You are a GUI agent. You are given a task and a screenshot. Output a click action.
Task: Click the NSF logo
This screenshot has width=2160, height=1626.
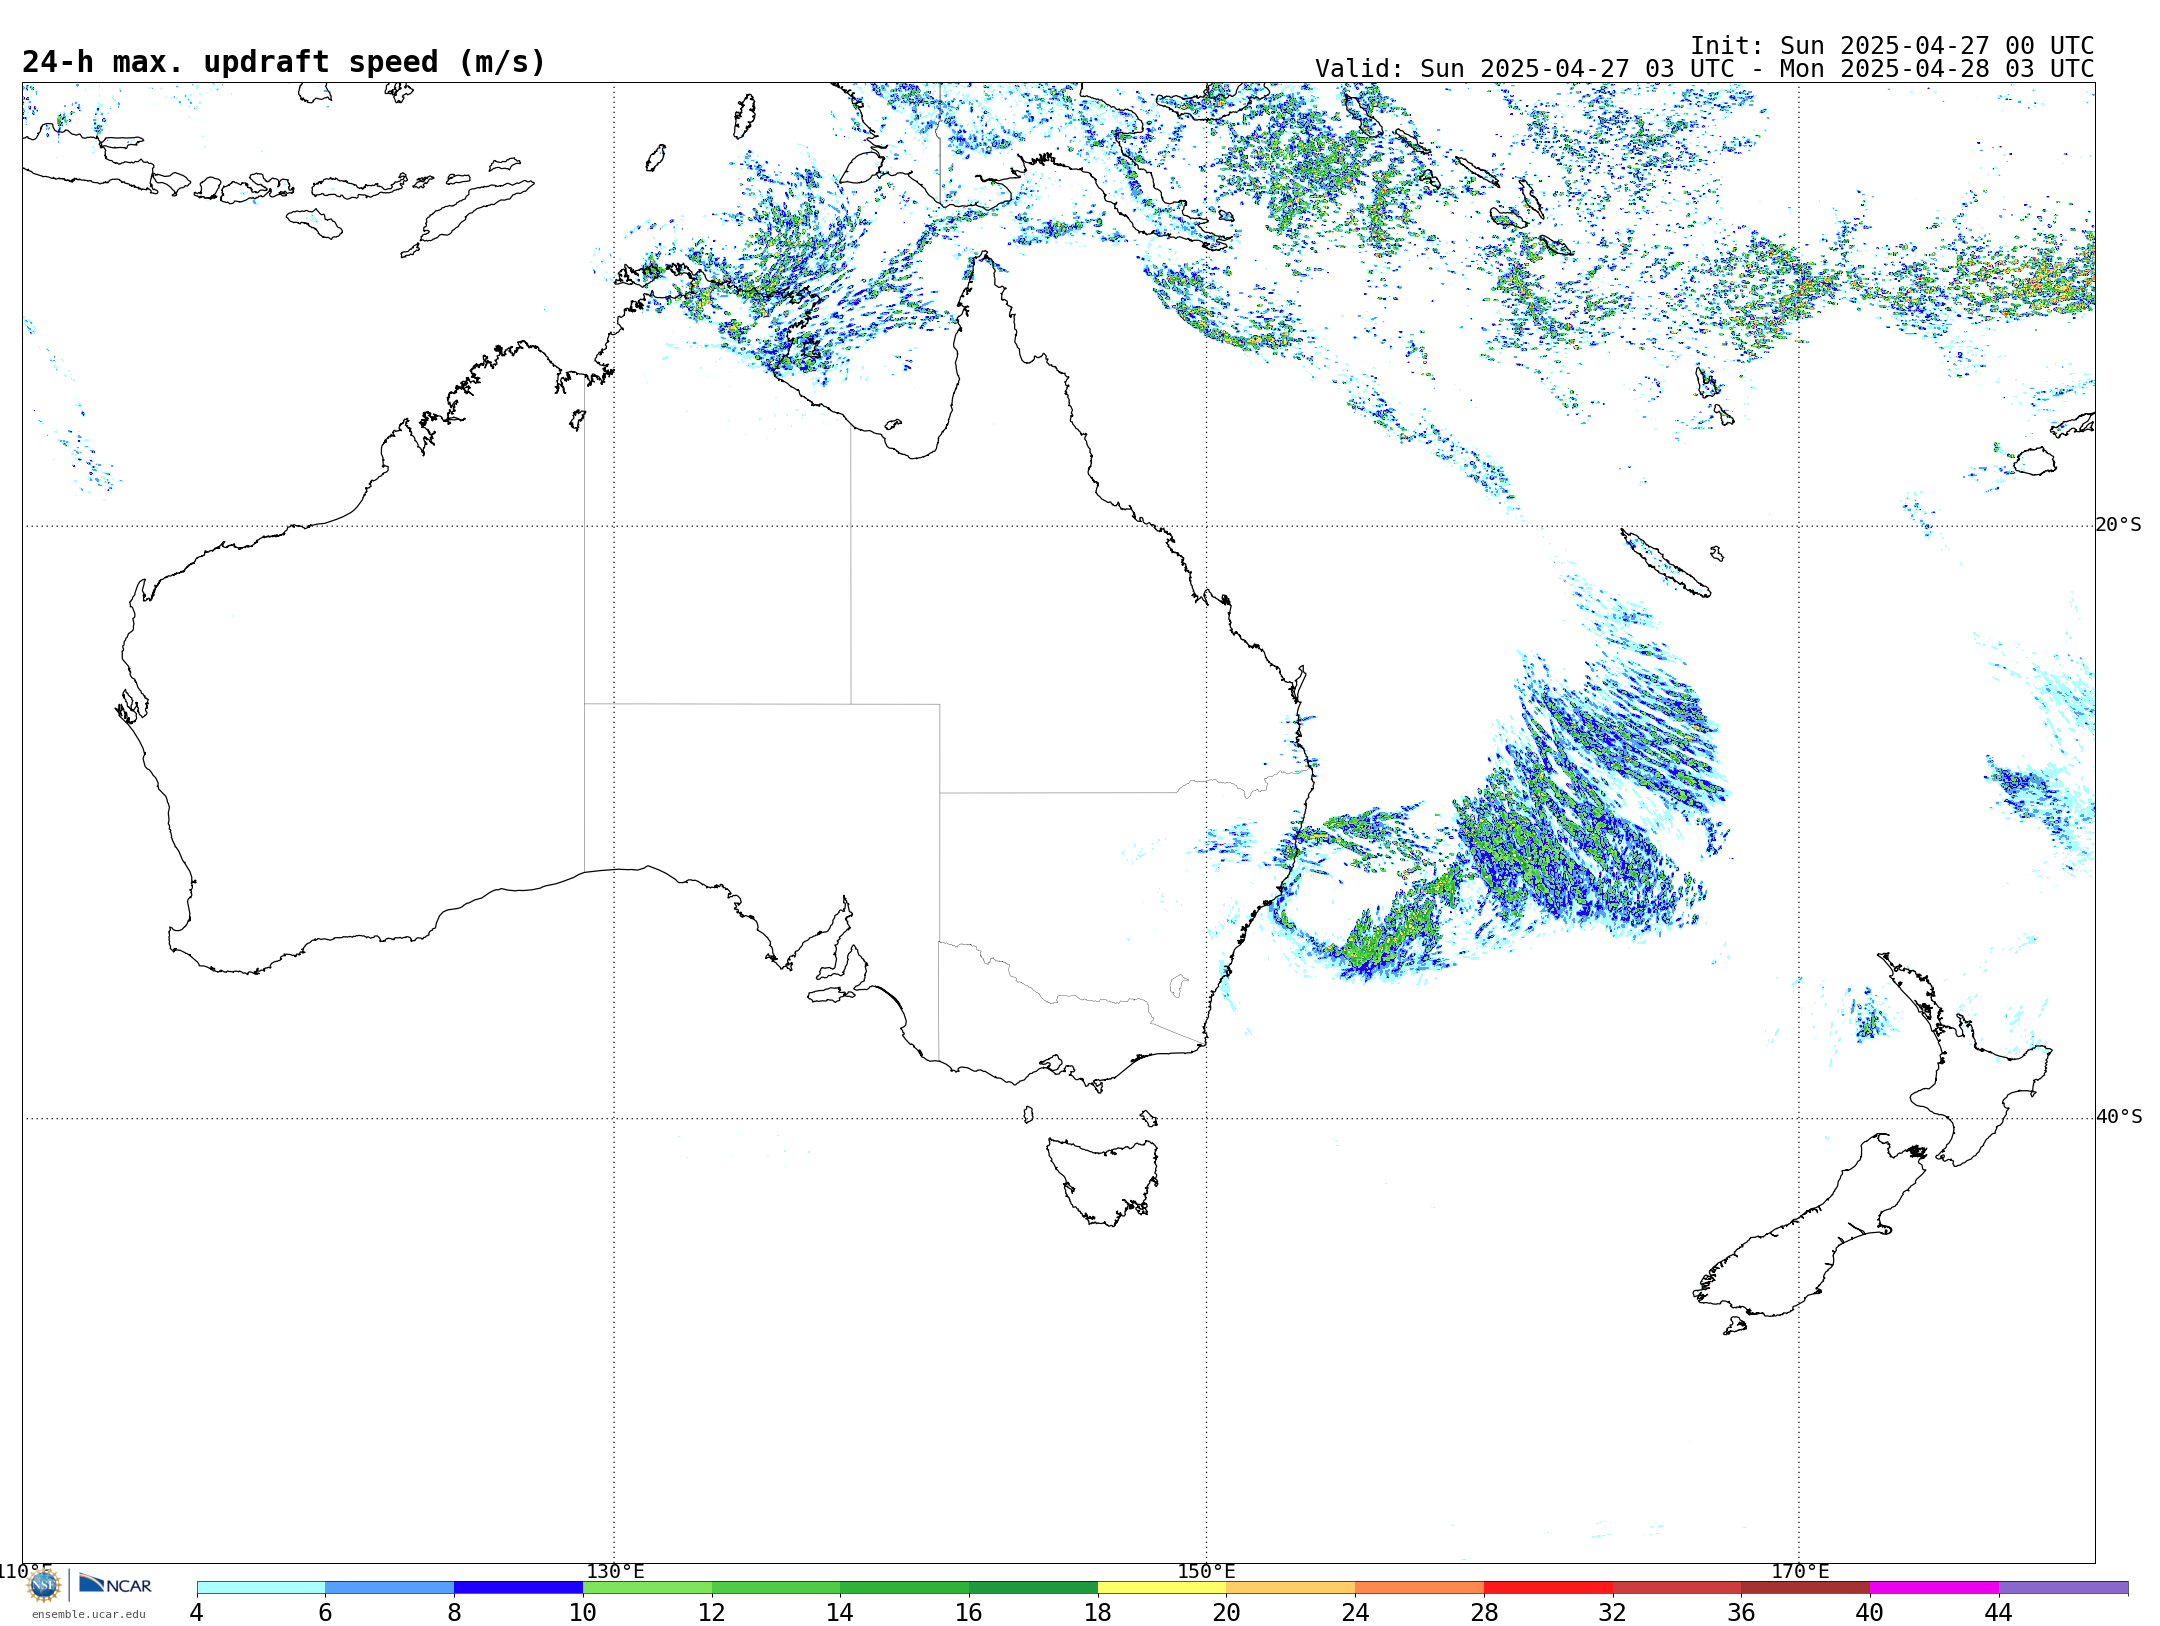44,1585
